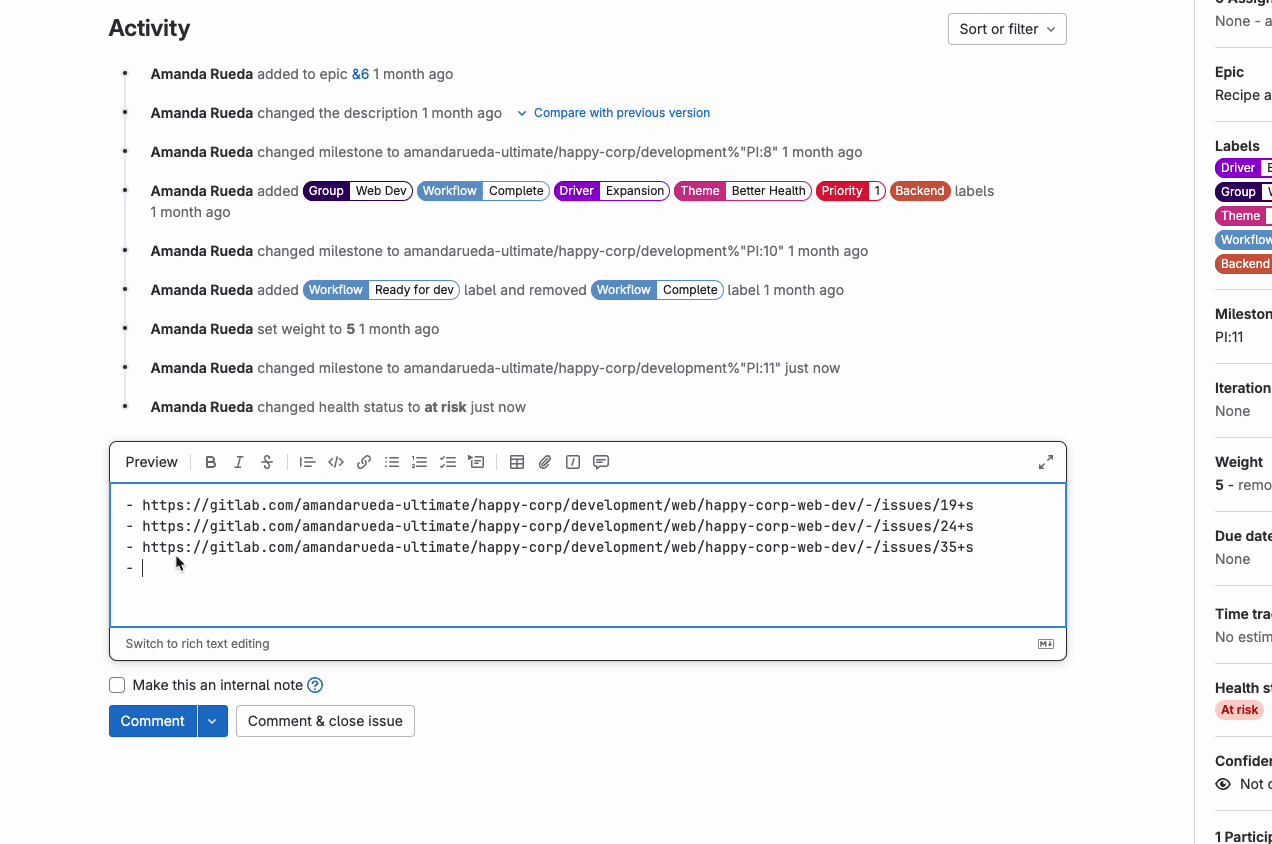Open epic link &6
The height and width of the screenshot is (844, 1272).
360,74
